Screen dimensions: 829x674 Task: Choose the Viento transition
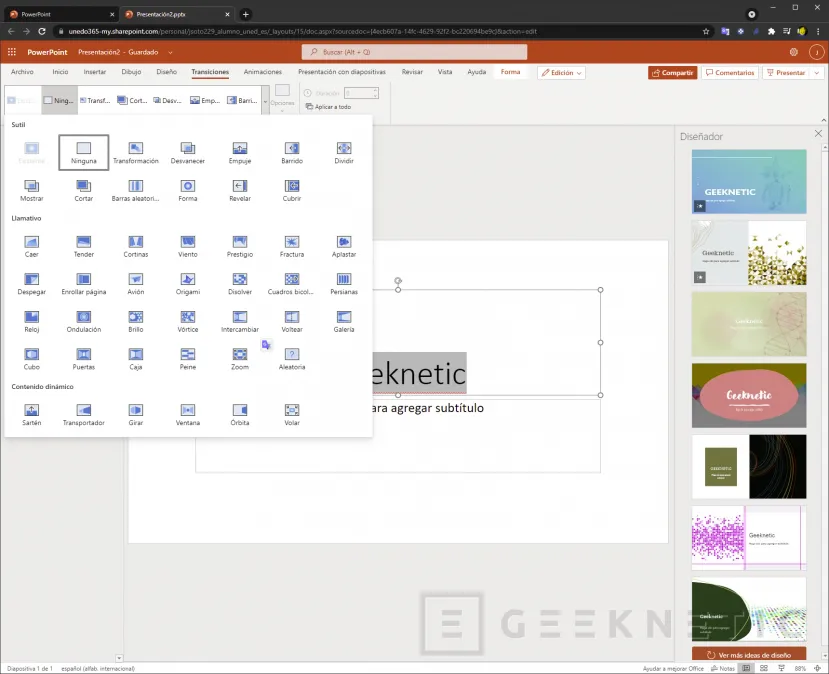188,246
